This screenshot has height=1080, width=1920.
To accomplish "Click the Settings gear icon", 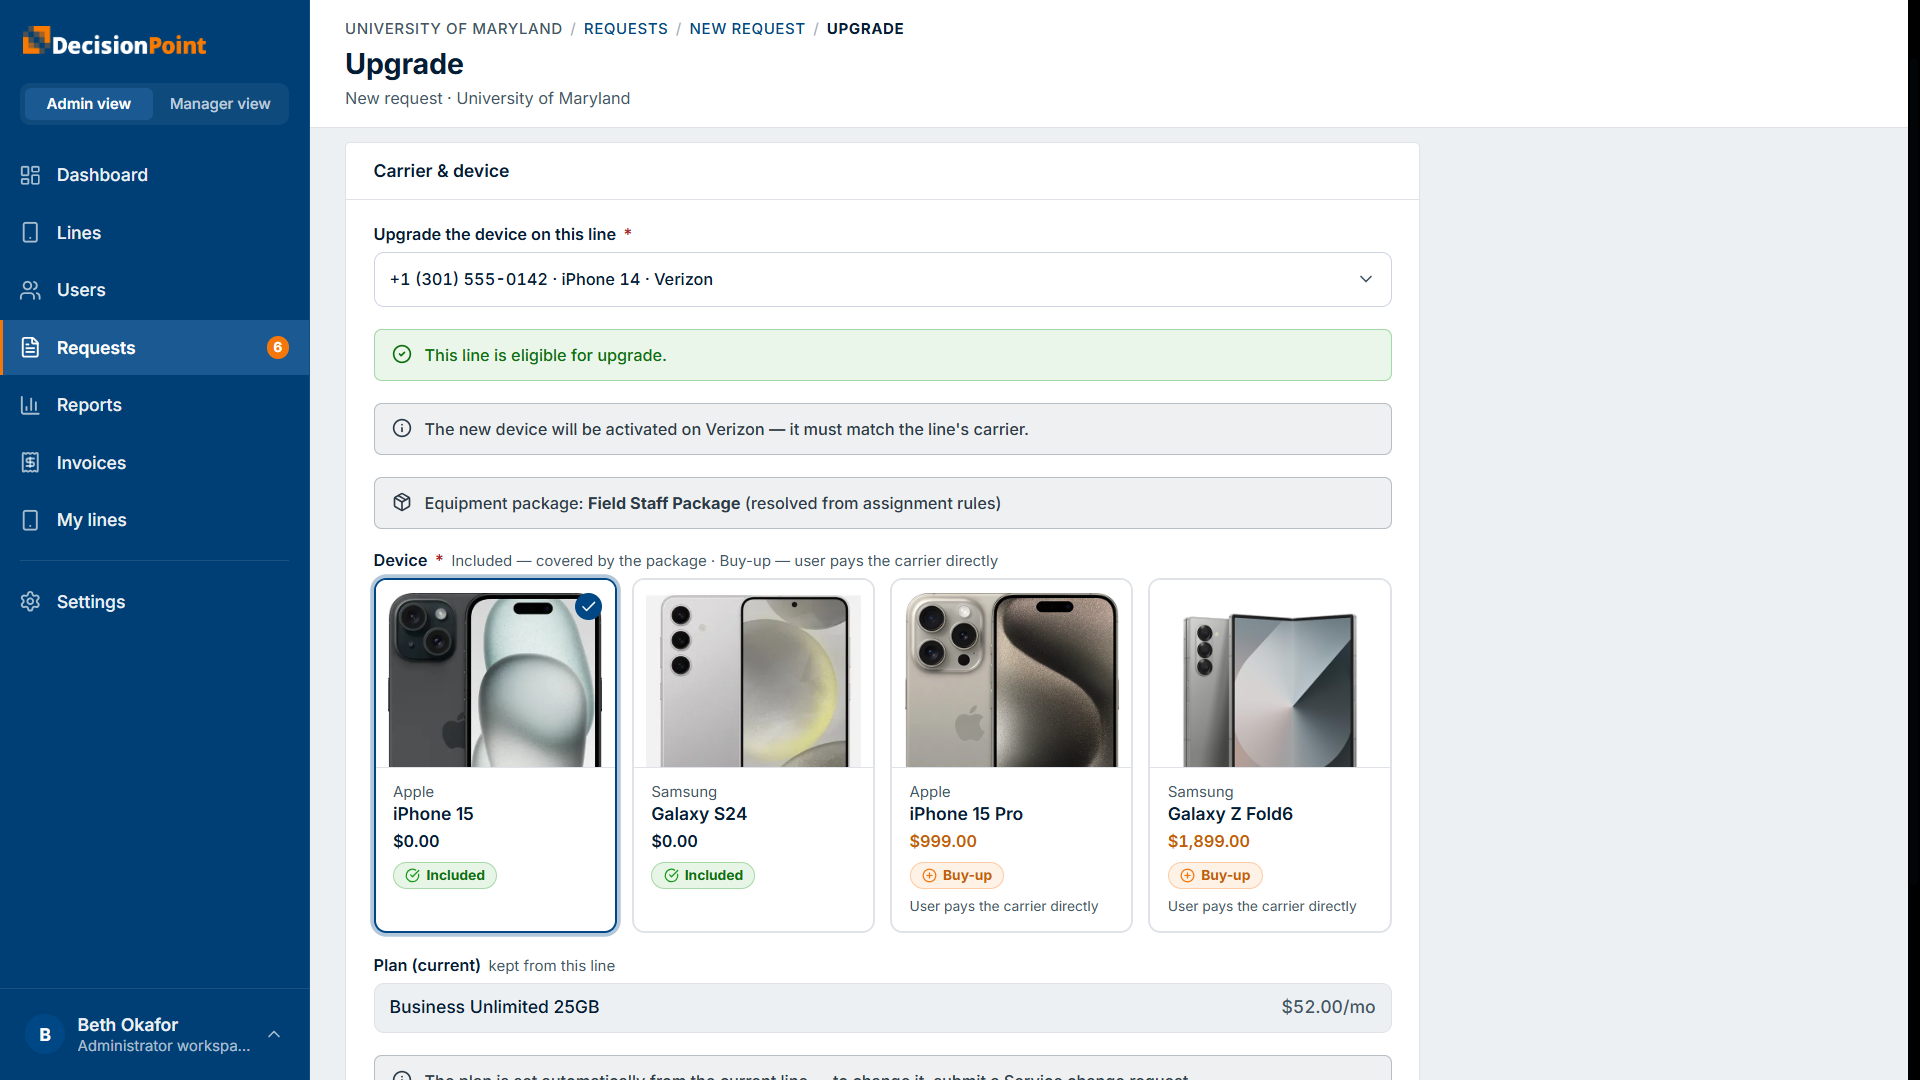I will 30,602.
